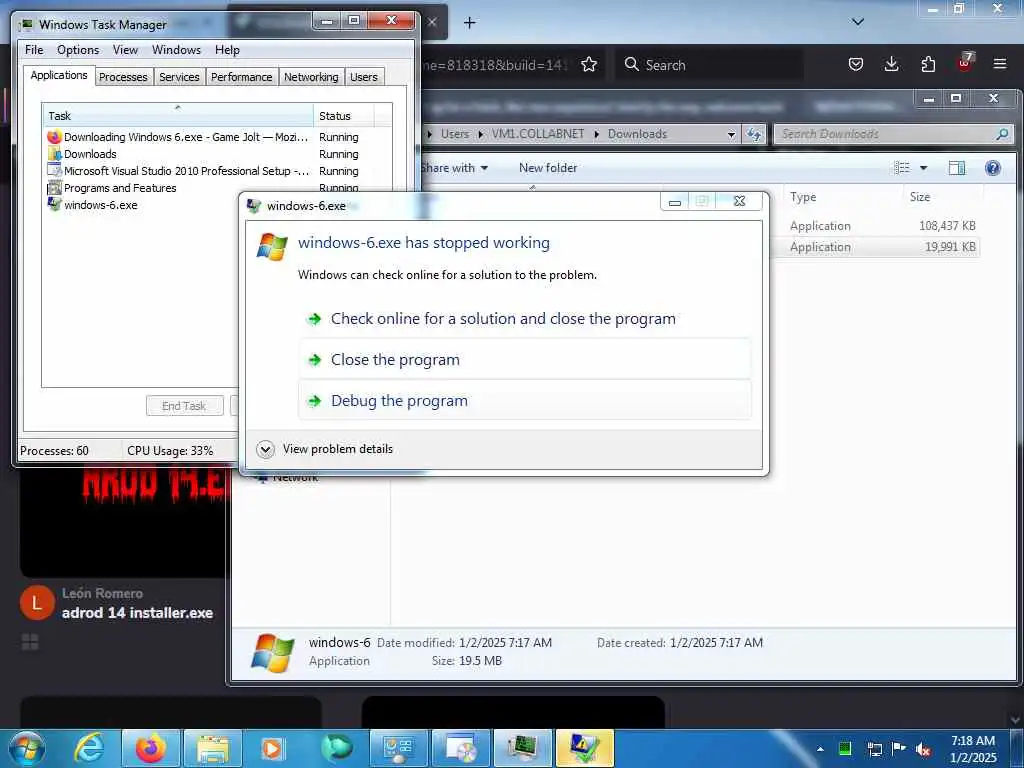Focus the Search Downloads field
This screenshot has width=1024, height=768.
click(x=886, y=134)
